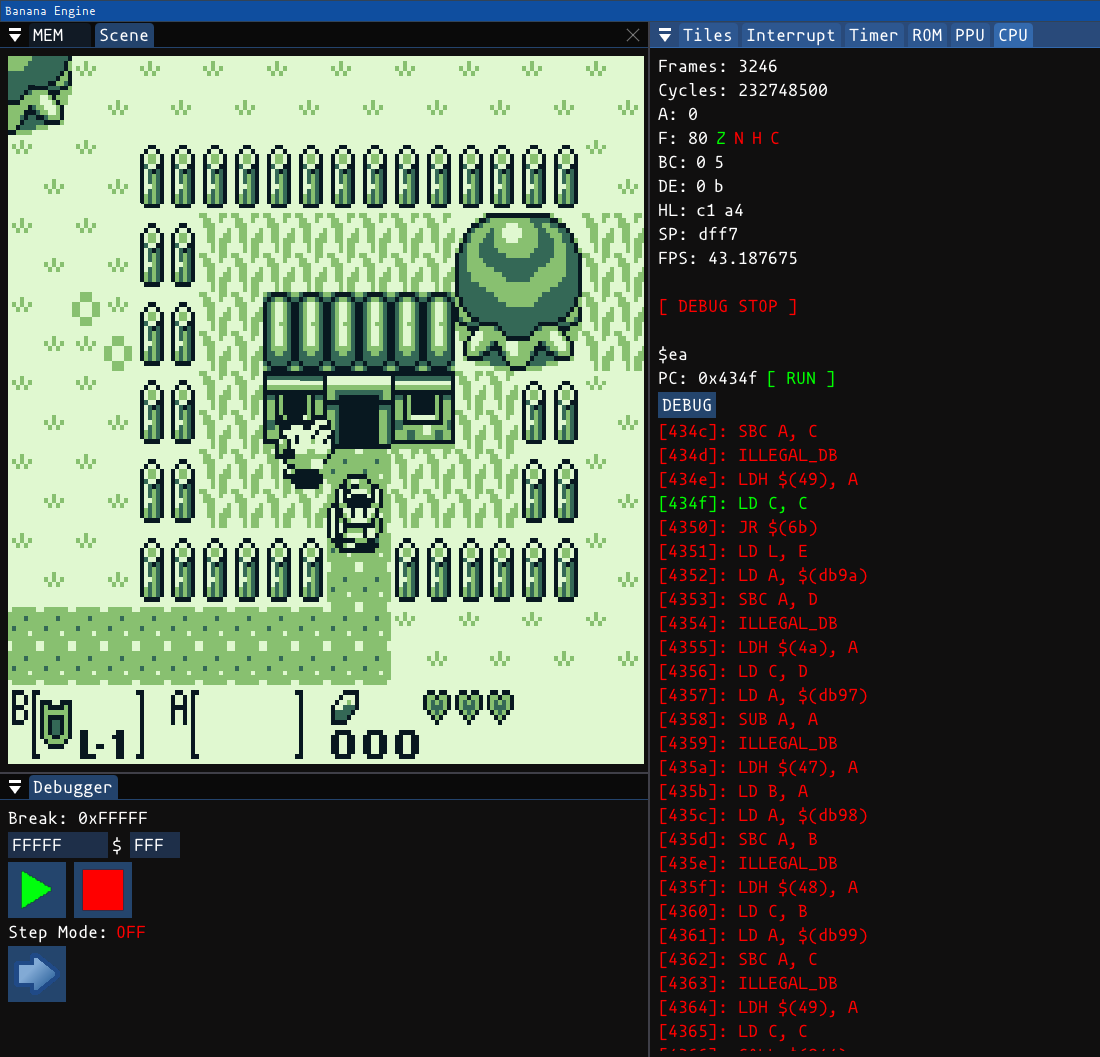Click the BC: 0 5 register line
Screen dimensions: 1100x1057
click(690, 162)
